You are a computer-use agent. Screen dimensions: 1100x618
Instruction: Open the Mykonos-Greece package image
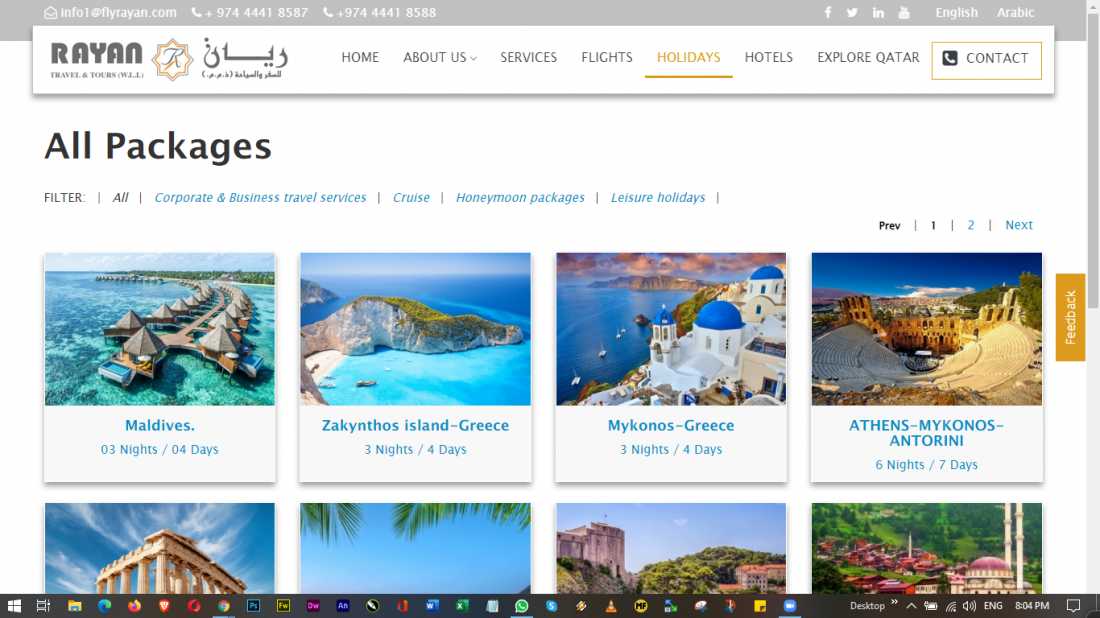click(671, 329)
